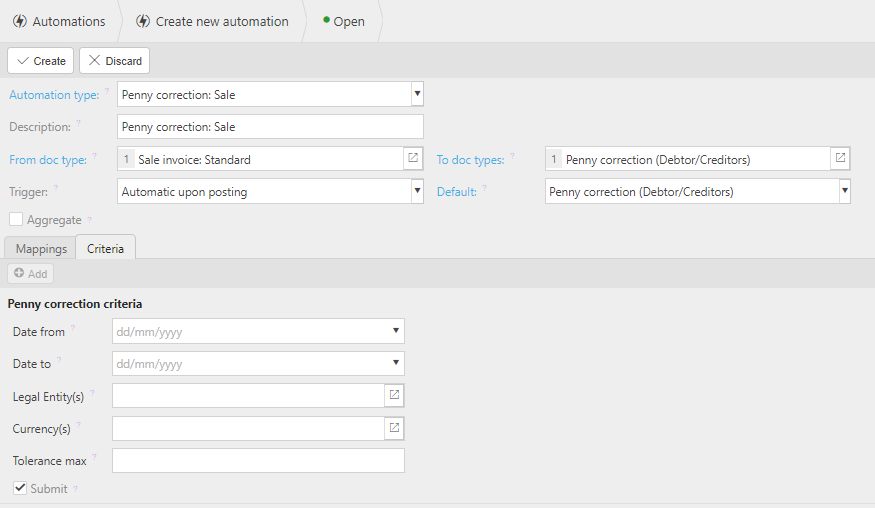Click the Automations lightning breadcrumb icon

(20, 21)
